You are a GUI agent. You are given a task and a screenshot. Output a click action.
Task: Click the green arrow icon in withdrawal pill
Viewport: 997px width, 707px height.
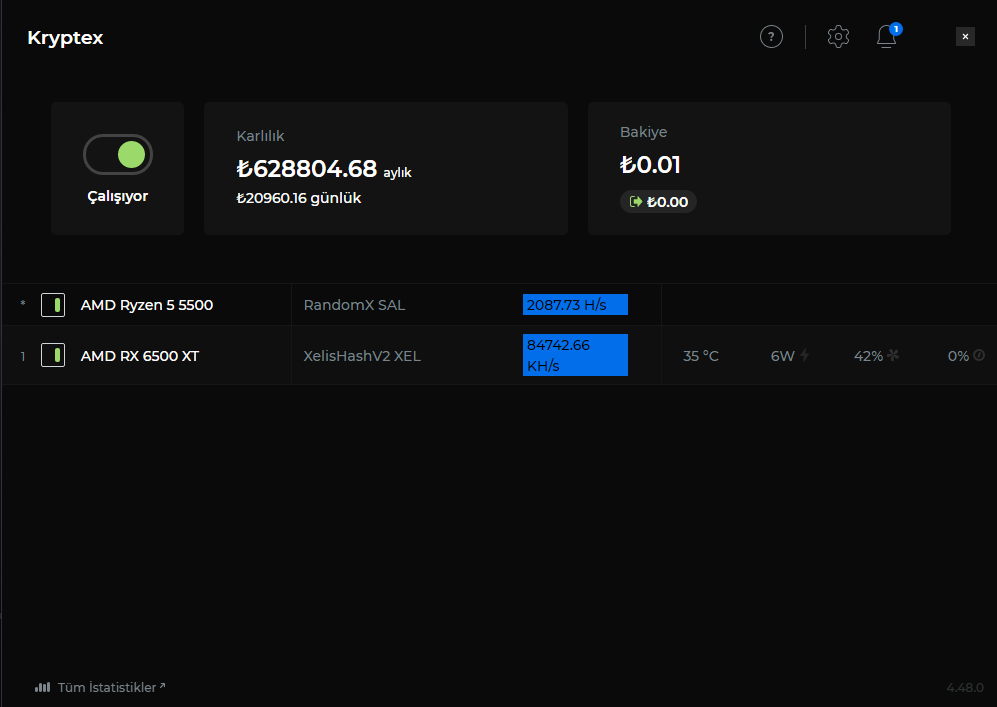coord(635,202)
